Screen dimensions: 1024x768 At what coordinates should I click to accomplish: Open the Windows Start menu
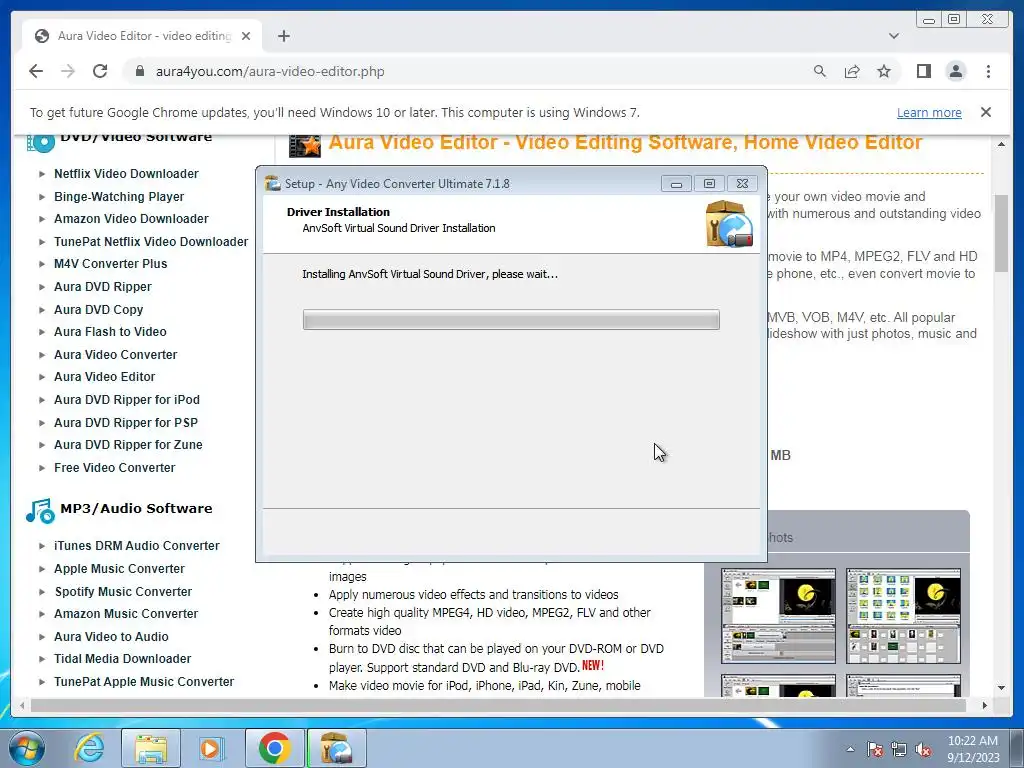(x=26, y=748)
